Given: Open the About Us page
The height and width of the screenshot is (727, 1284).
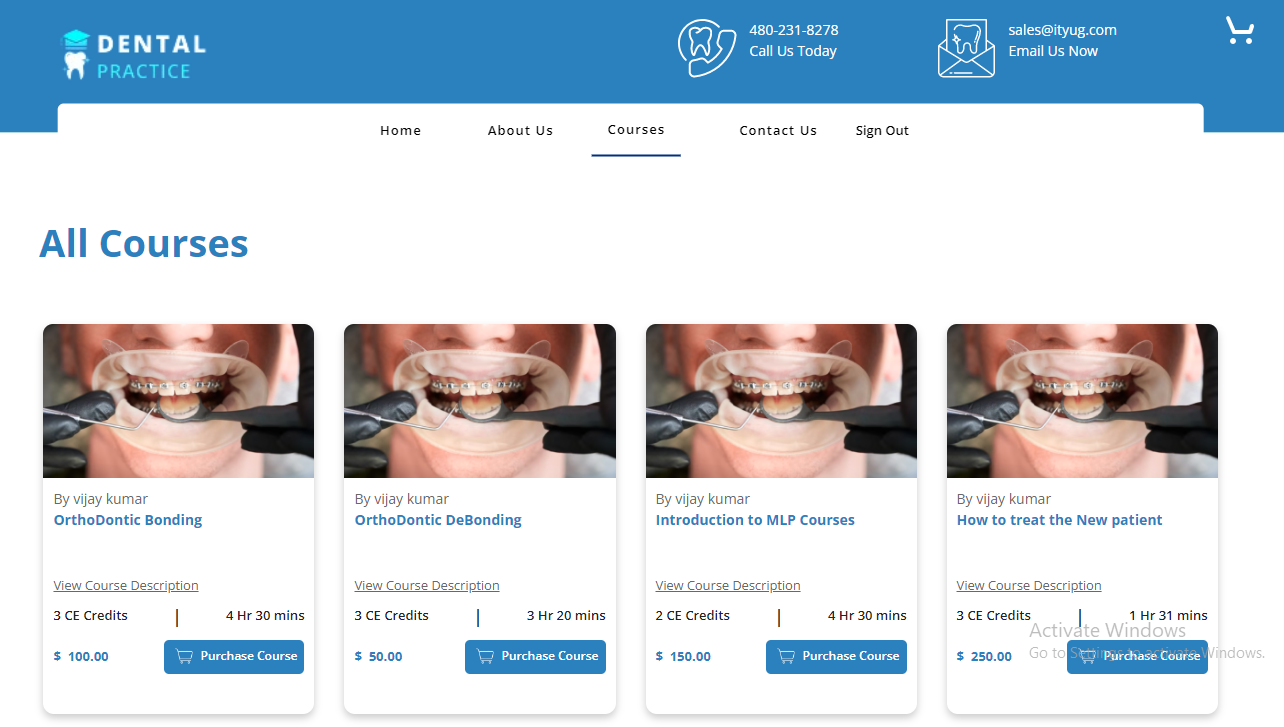Looking at the screenshot, I should (520, 131).
